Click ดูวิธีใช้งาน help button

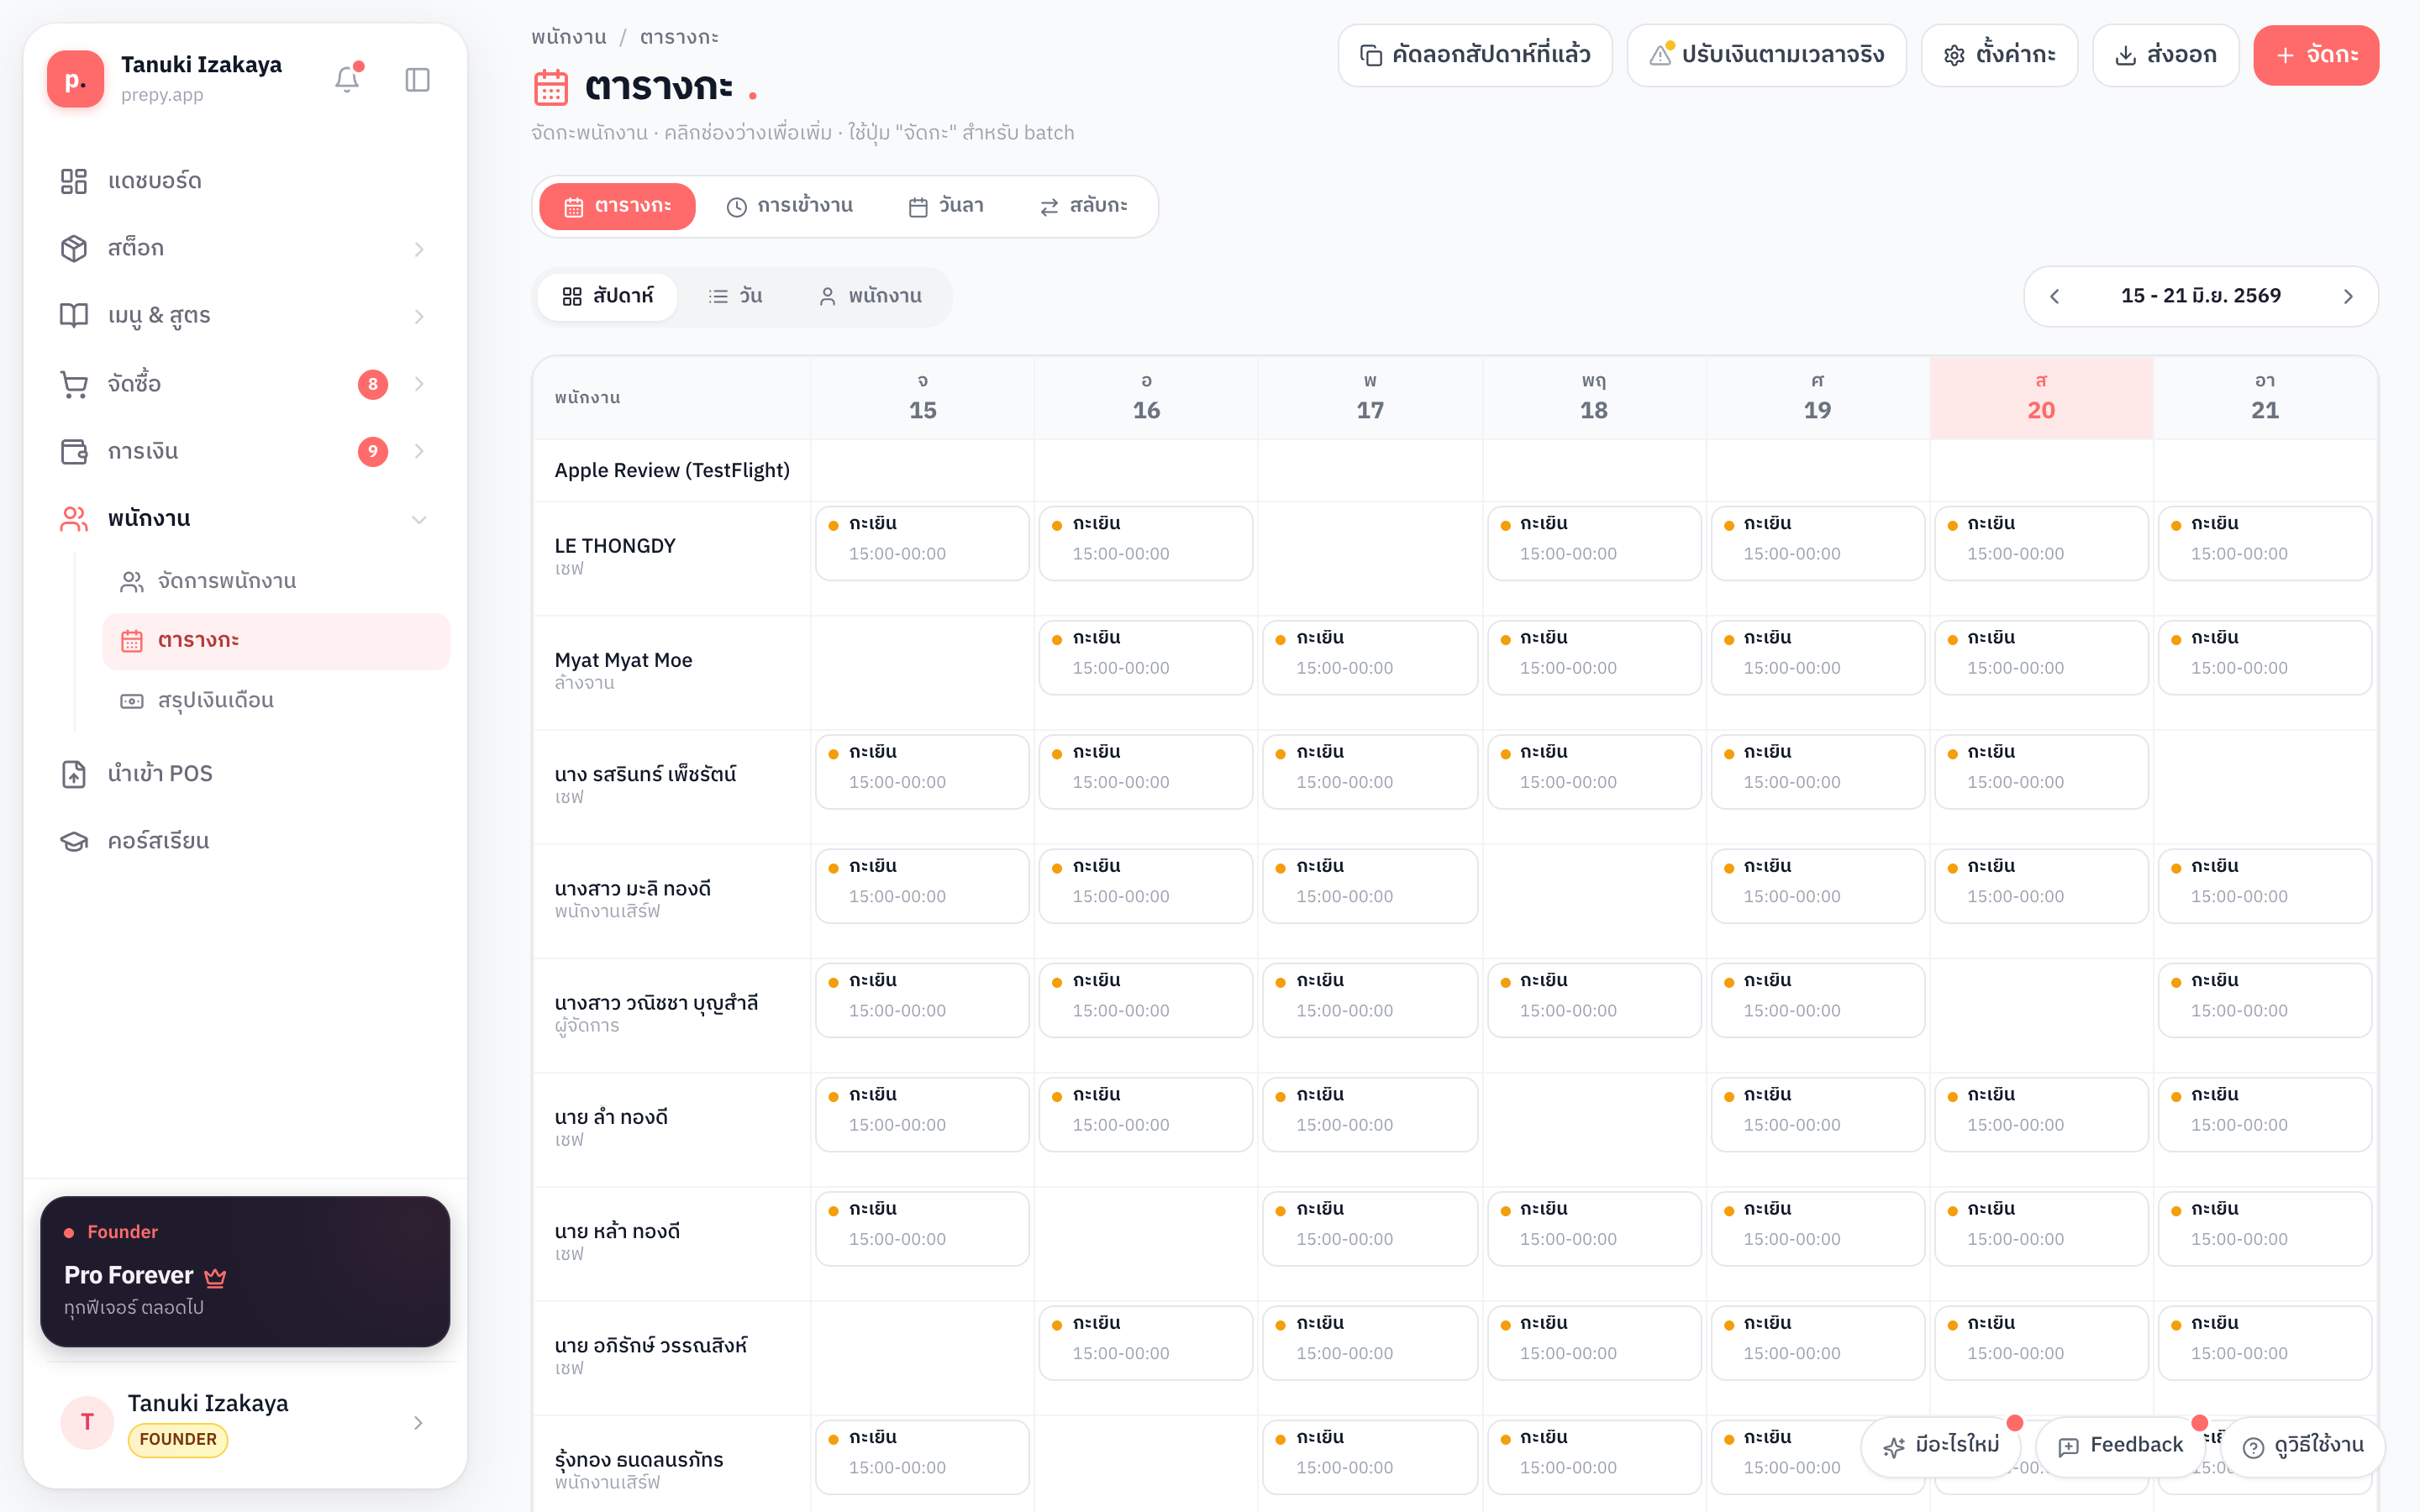point(2303,1446)
